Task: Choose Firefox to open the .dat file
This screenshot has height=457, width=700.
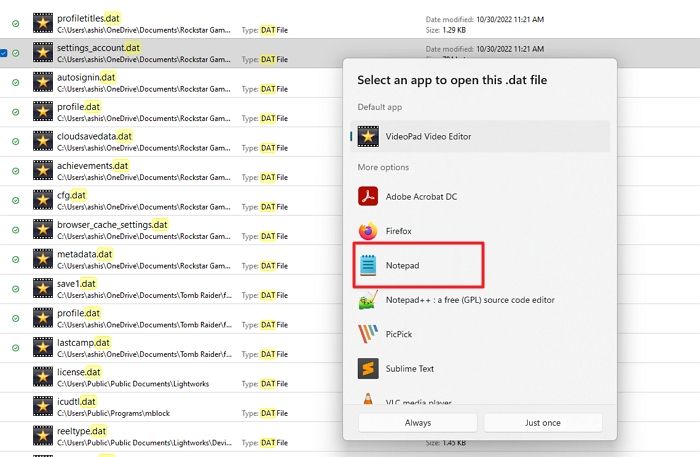Action: point(480,231)
